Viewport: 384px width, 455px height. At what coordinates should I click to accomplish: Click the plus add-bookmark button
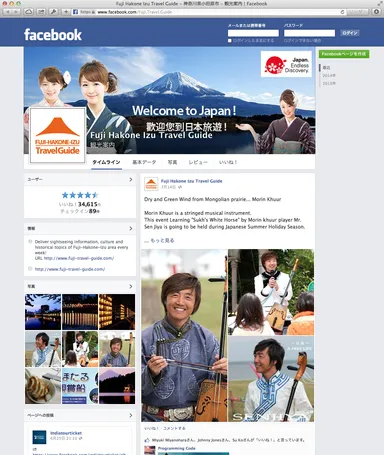tap(66, 12)
